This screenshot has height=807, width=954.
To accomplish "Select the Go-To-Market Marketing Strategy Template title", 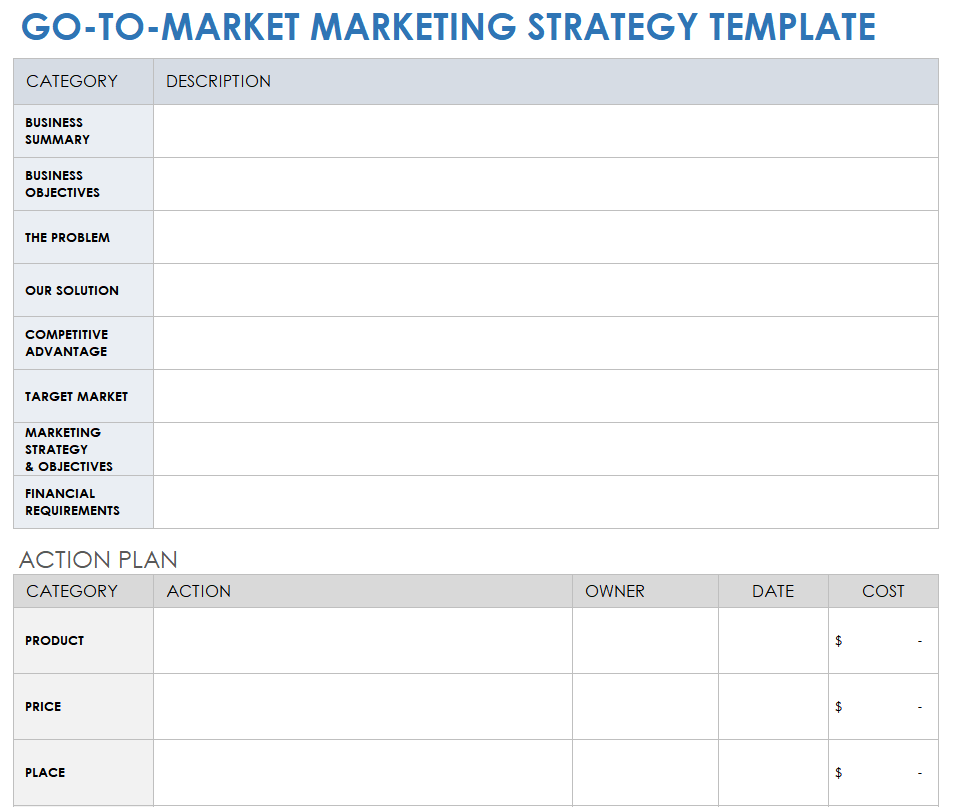I will coord(448,27).
